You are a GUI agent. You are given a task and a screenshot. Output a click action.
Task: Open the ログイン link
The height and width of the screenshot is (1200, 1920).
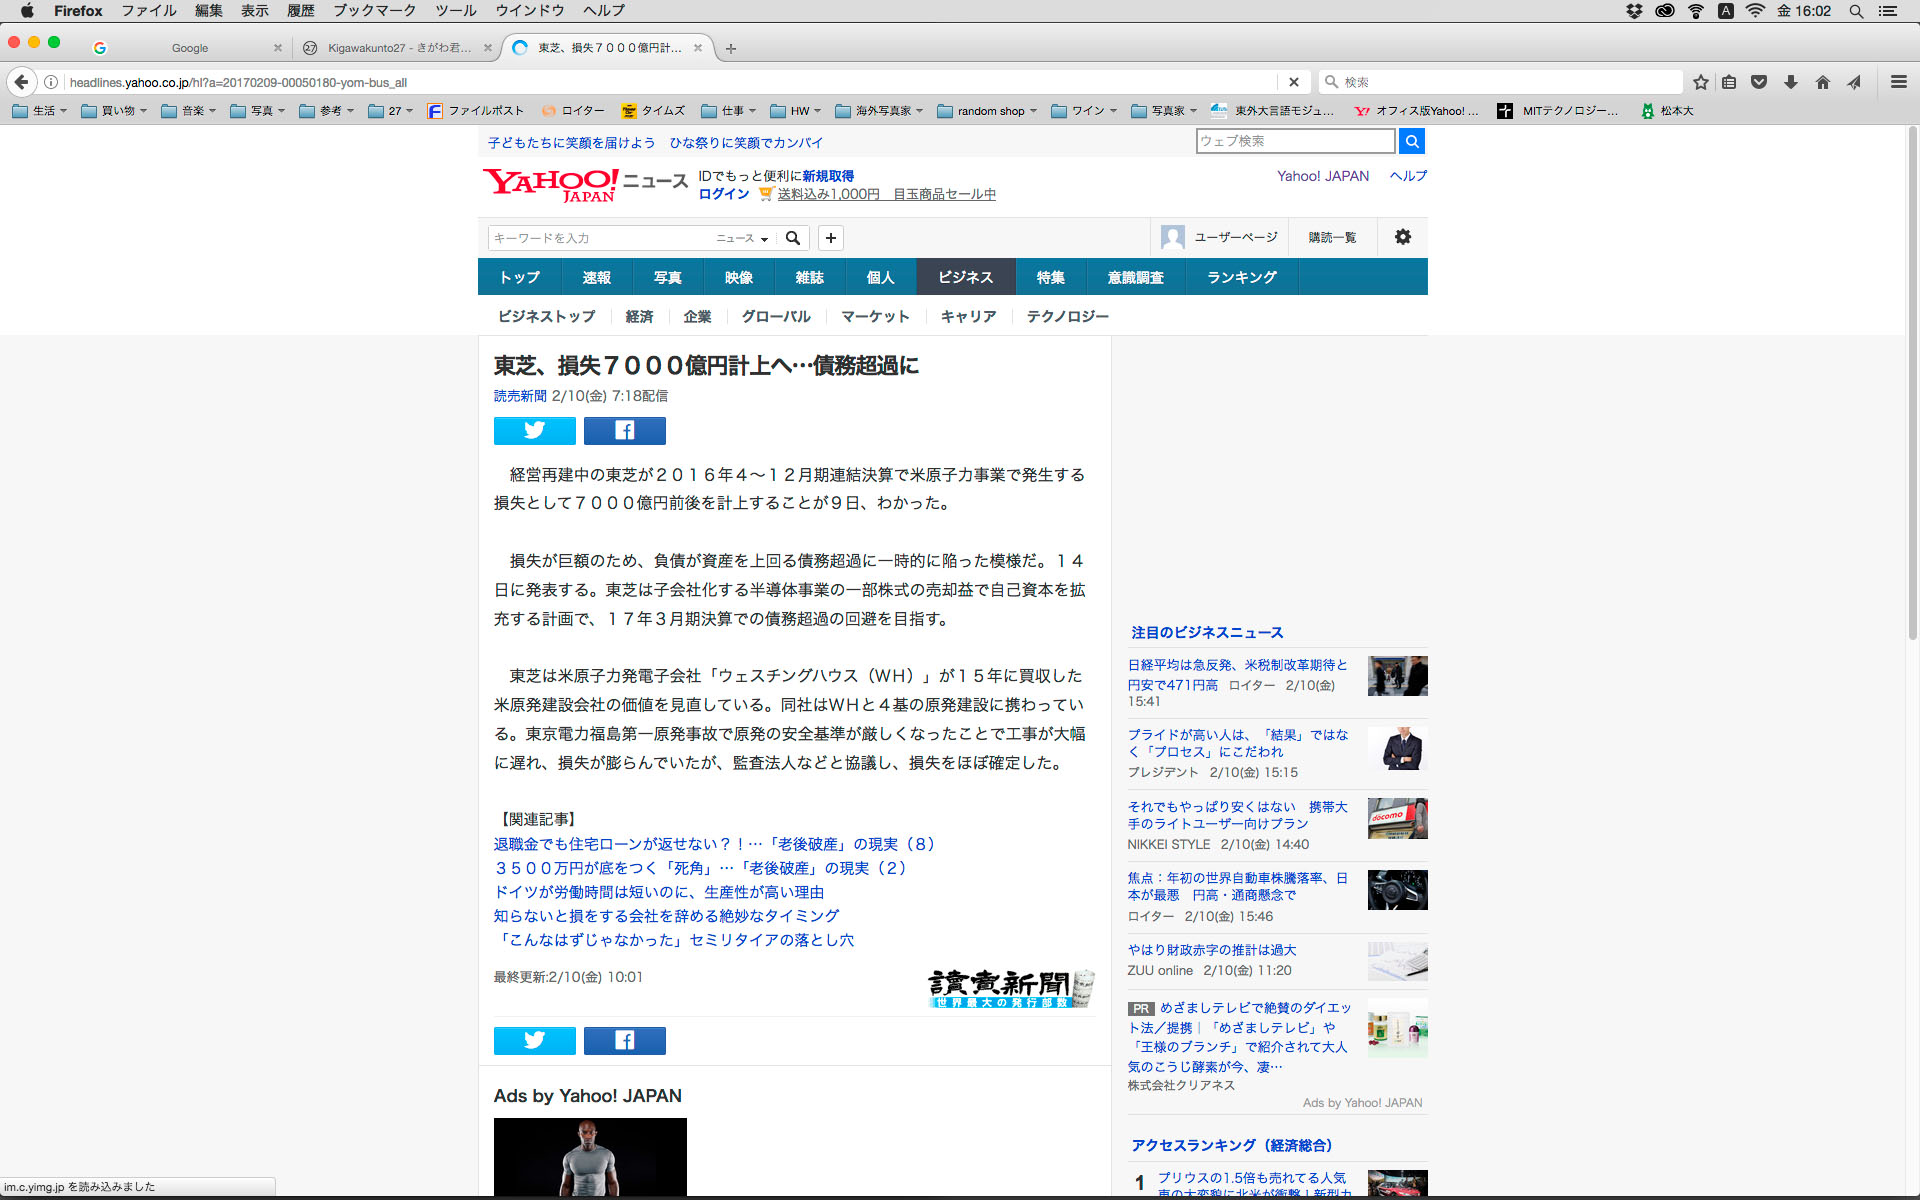723,194
